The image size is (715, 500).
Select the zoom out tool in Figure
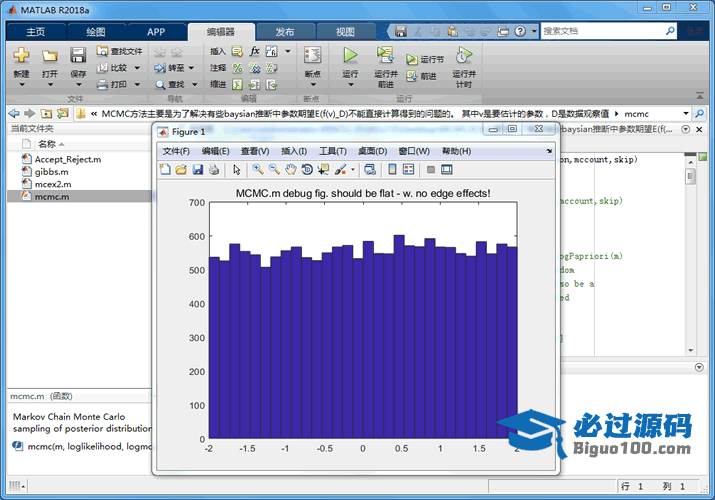[274, 170]
